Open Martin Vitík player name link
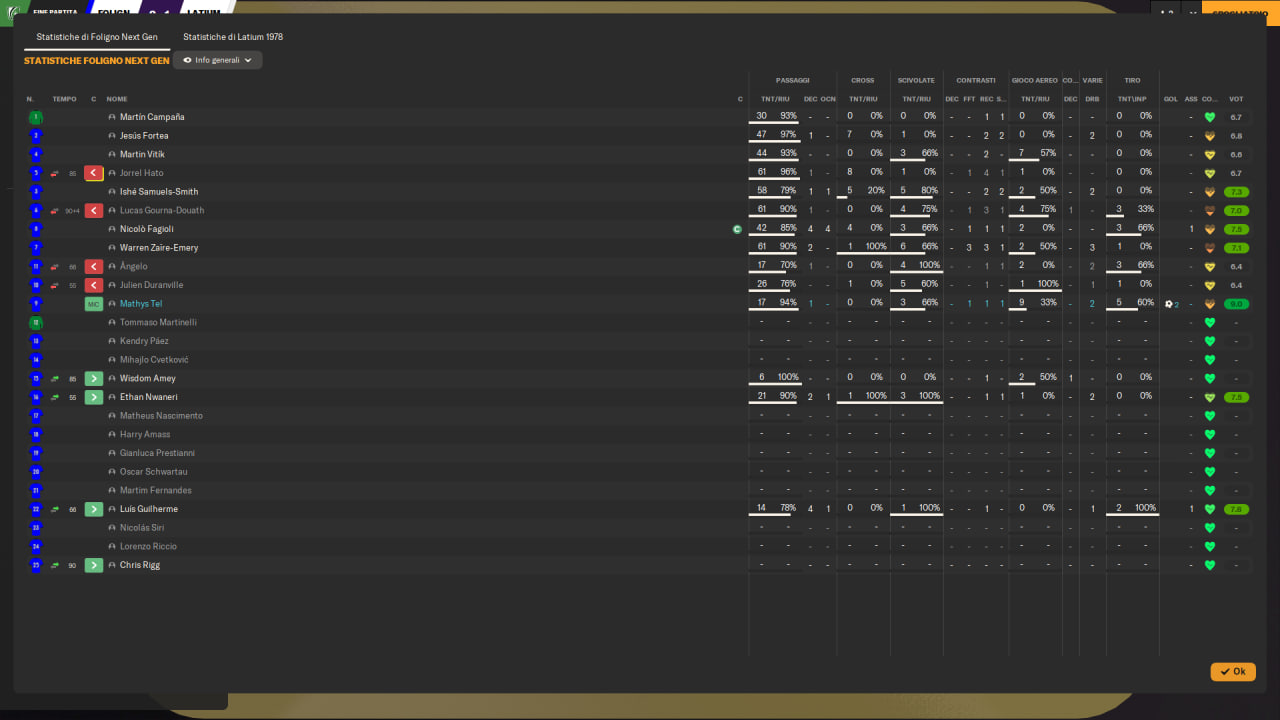 coord(142,154)
